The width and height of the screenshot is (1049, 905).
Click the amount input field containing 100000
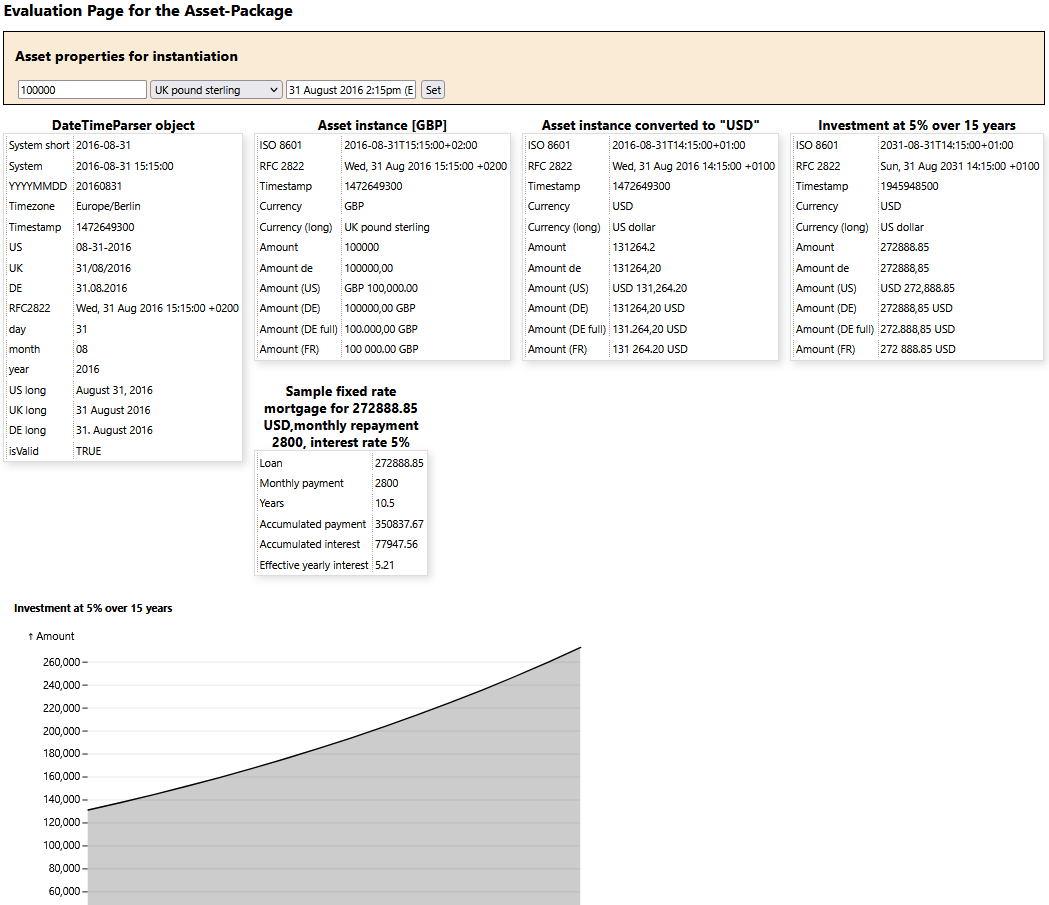point(82,90)
